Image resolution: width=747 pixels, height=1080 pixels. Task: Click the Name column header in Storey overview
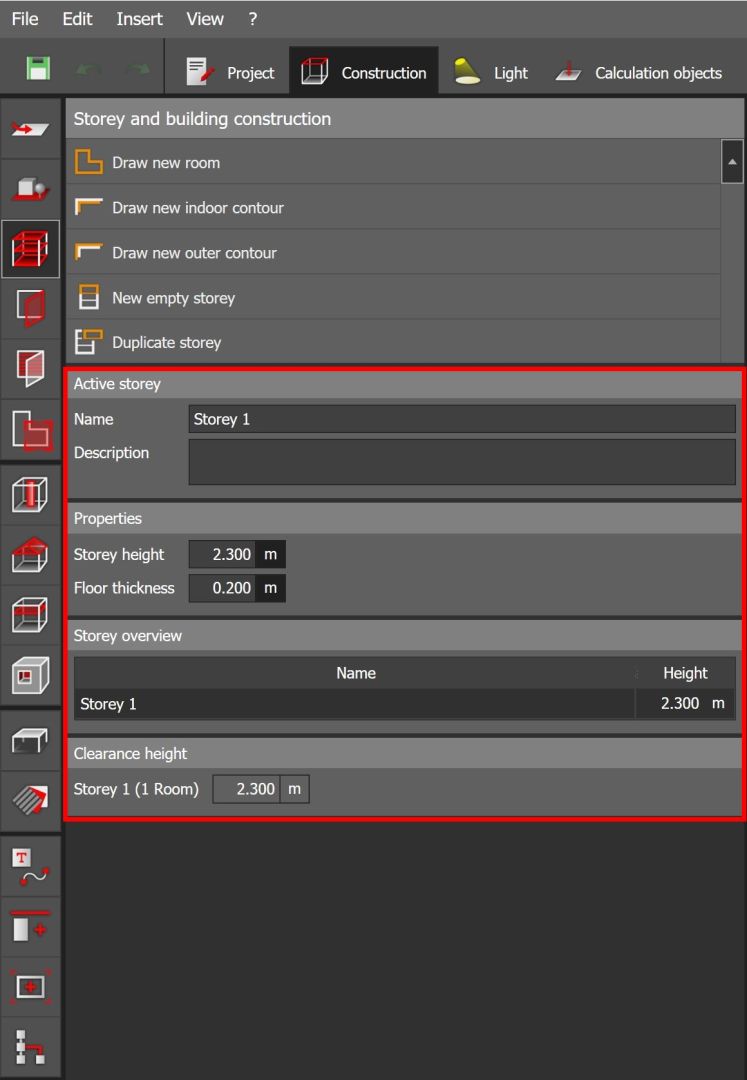[355, 673]
